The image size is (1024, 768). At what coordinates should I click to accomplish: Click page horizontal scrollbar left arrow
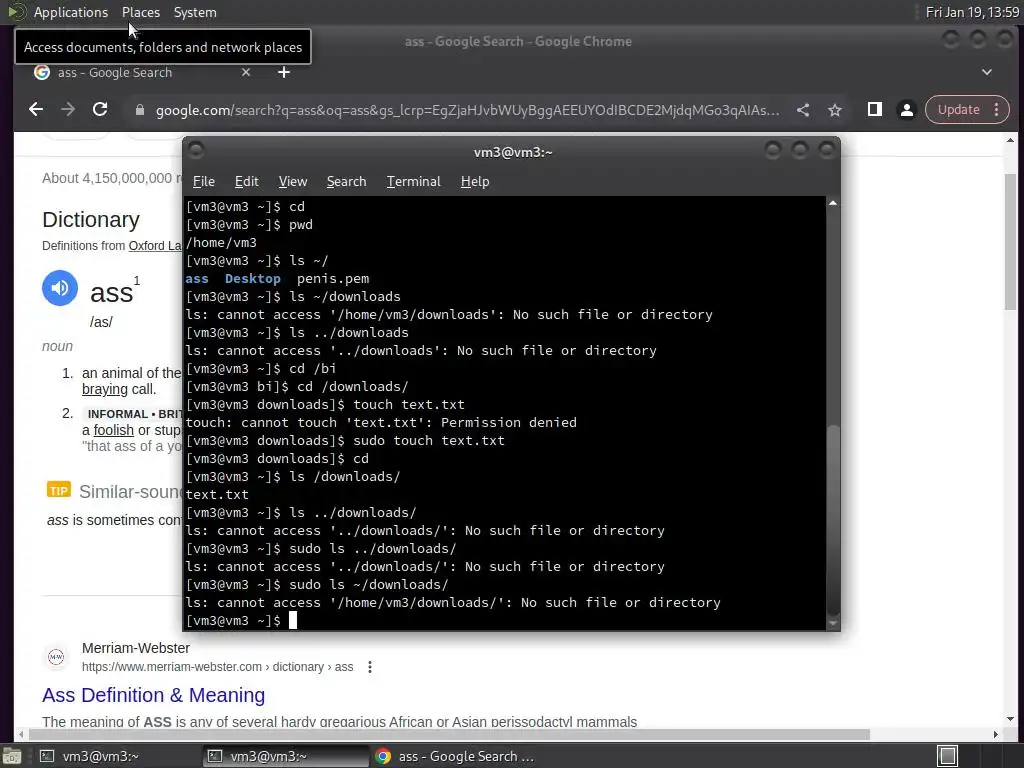point(22,734)
